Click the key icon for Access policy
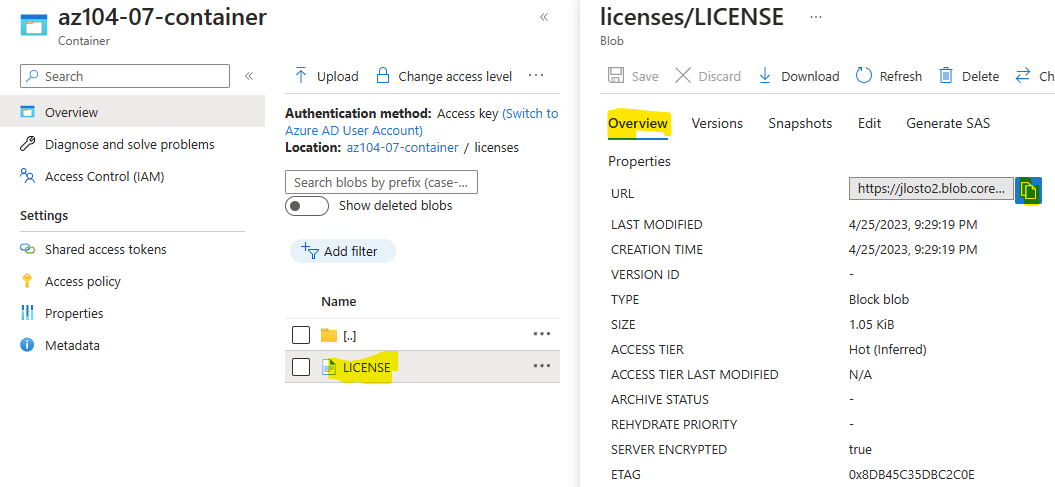This screenshot has width=1055, height=487. (27, 281)
